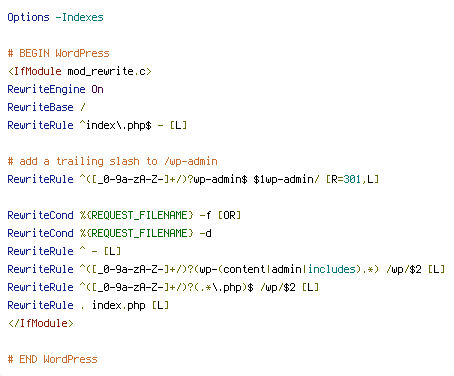This screenshot has width=454, height=376.
Task: Click '%{REQUEST_FILENAME}' on the -d line
Action: click(137, 233)
